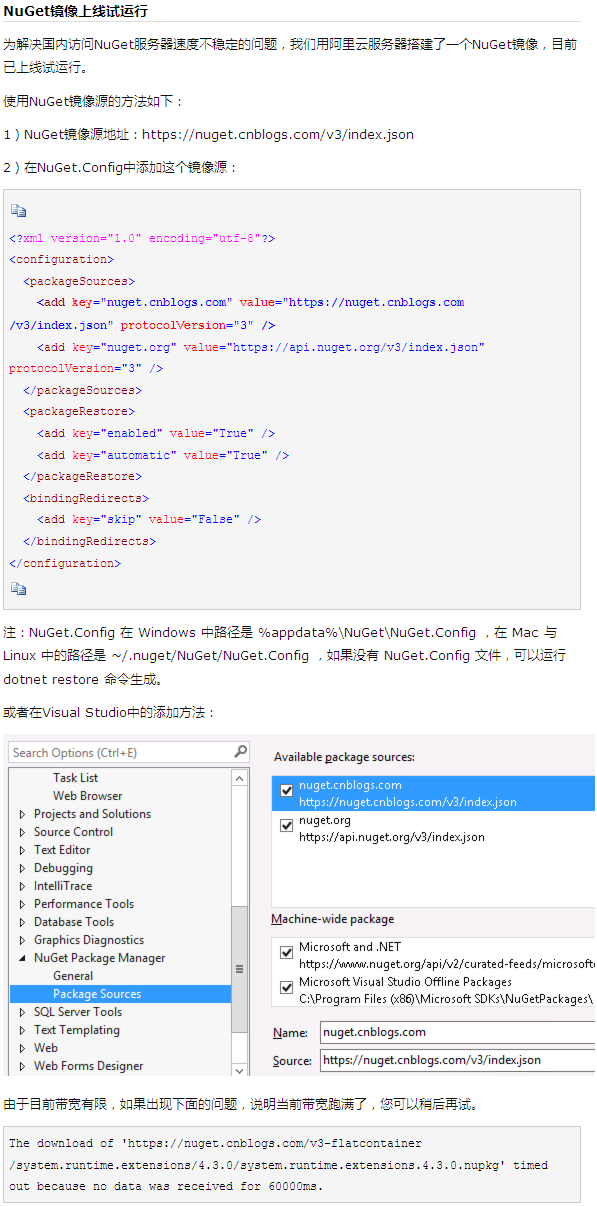
Task: Click the 'key="enabled"' add line
Action: [156, 433]
